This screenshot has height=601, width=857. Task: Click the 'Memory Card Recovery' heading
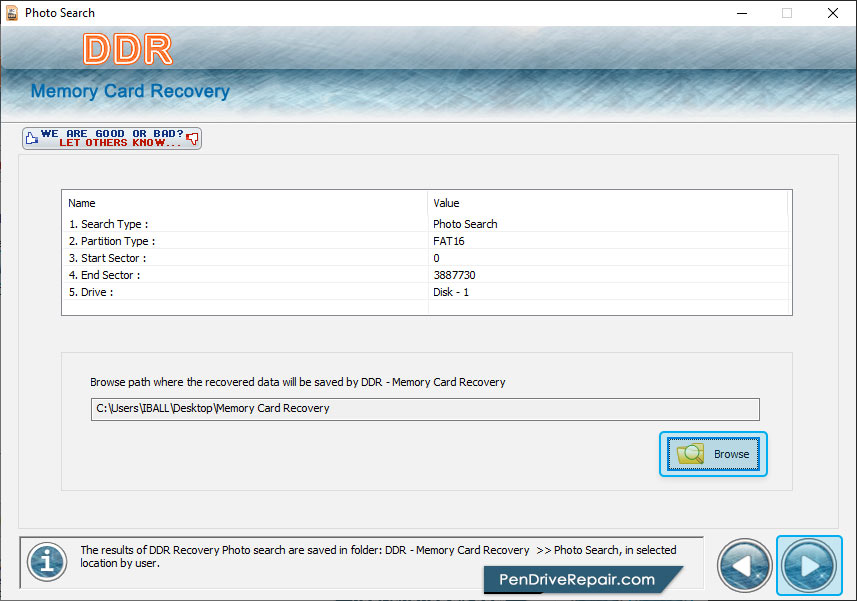[x=130, y=91]
